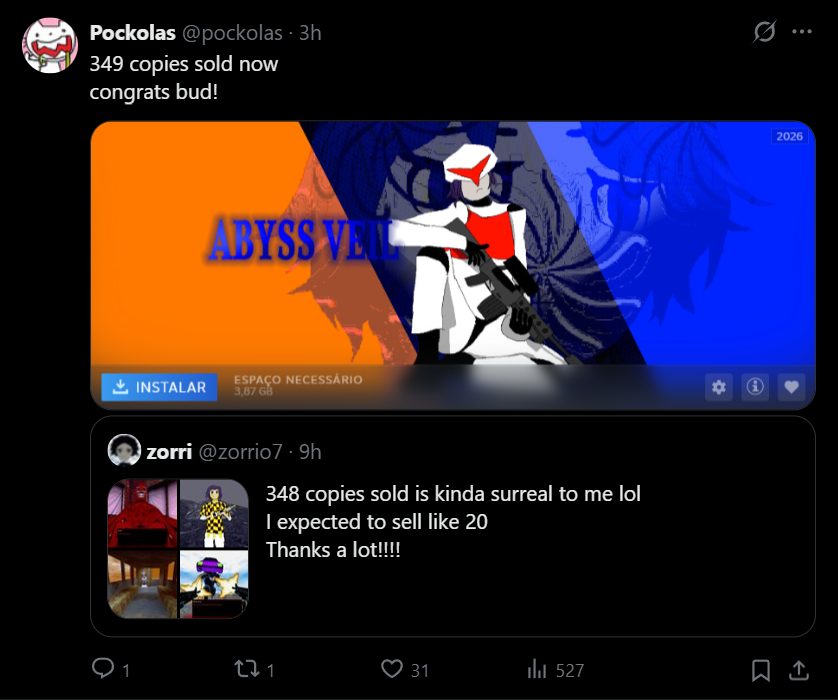Bookmark this post
838x700 pixels.
pyautogui.click(x=761, y=670)
